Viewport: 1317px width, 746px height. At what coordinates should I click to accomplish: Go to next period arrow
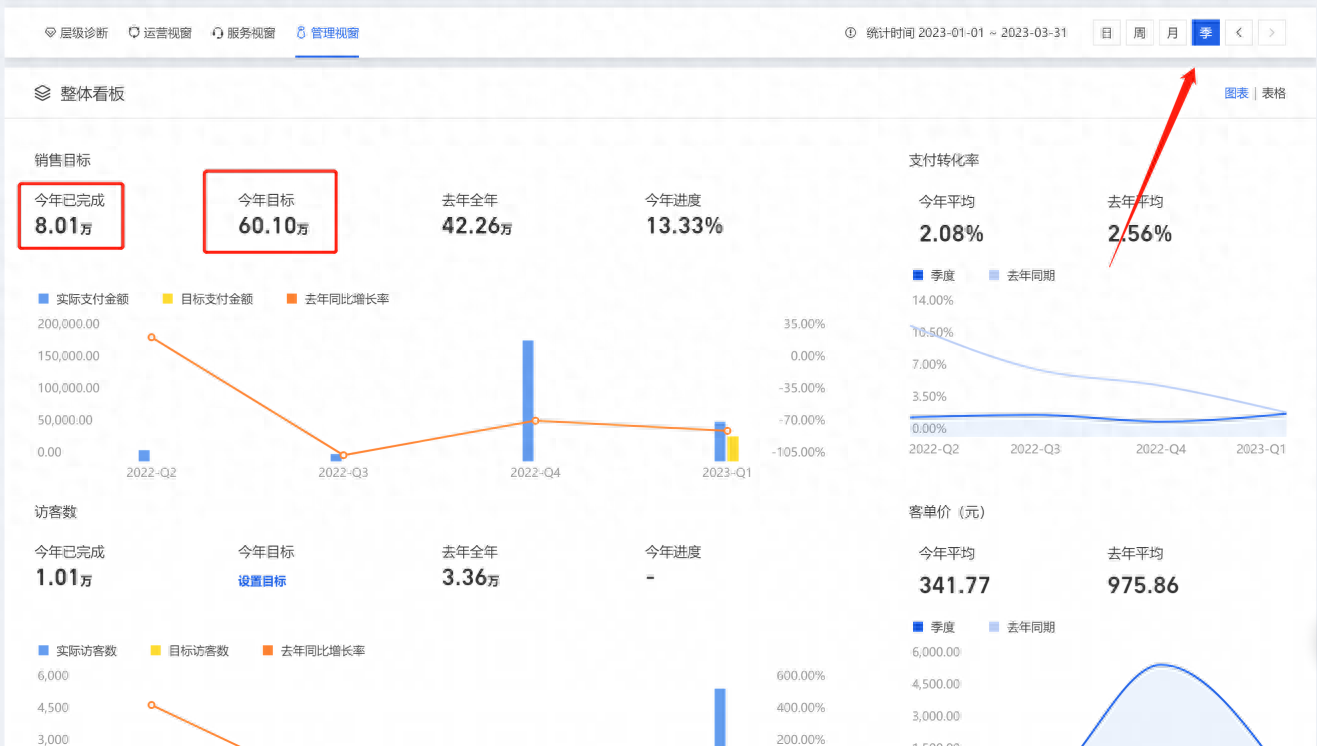tap(1272, 33)
